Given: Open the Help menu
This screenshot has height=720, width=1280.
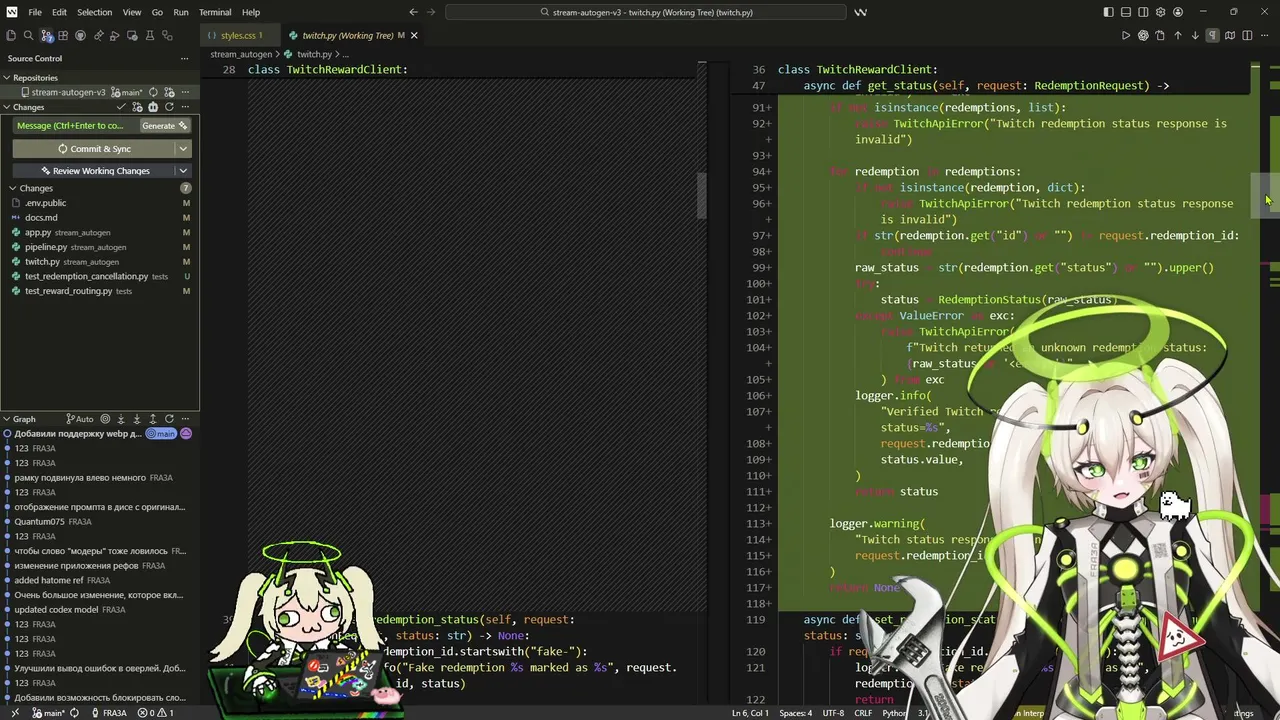Looking at the screenshot, I should (251, 12).
